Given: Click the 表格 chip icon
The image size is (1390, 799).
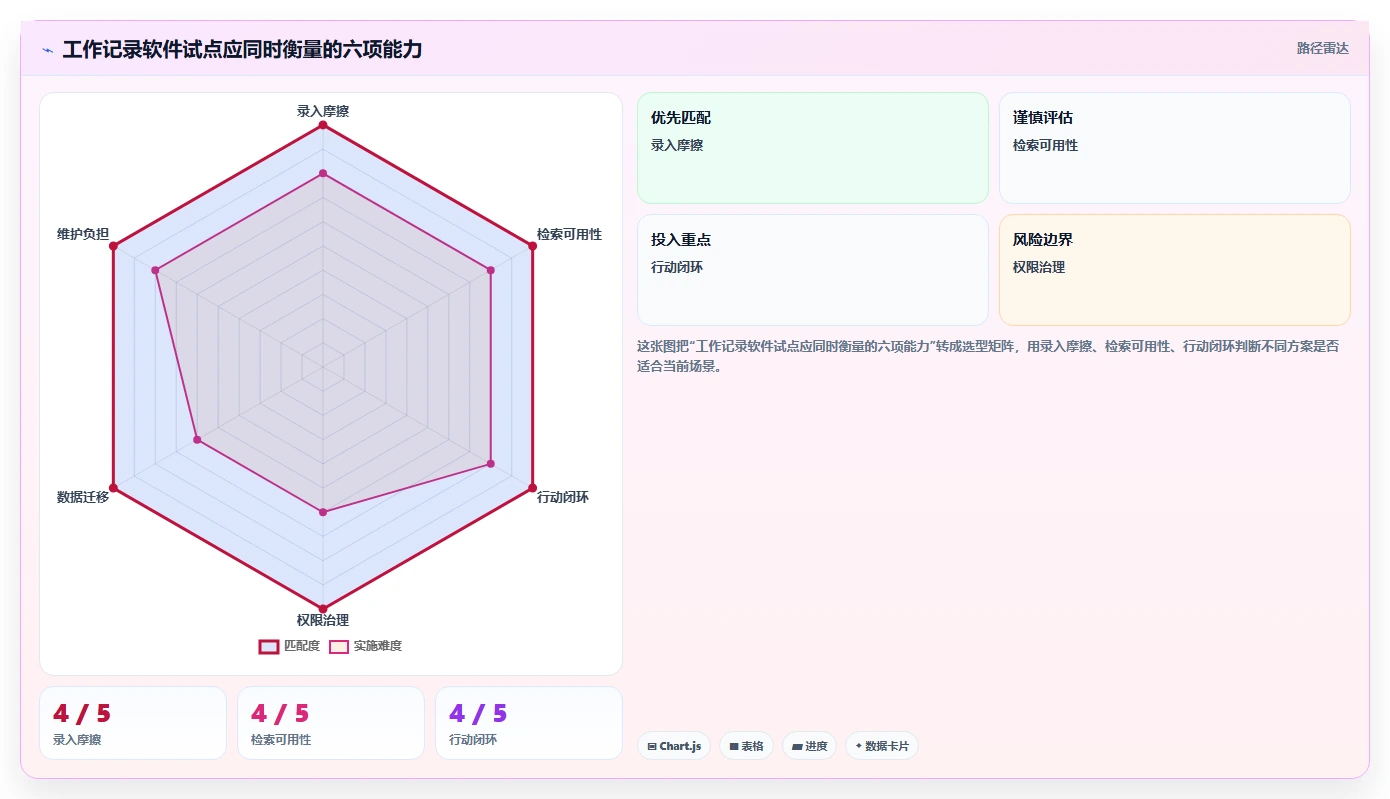Looking at the screenshot, I should (734, 746).
